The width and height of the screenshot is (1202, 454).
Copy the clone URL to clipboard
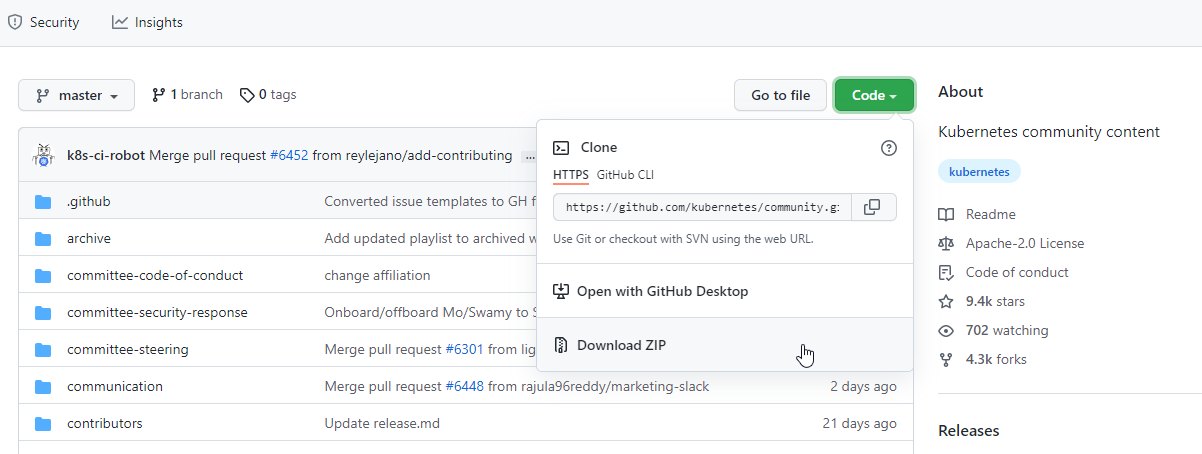click(x=873, y=207)
